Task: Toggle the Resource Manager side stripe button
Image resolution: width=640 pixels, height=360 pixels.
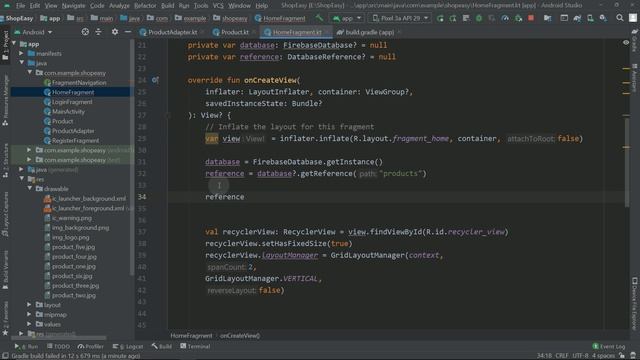Action: click(5, 100)
